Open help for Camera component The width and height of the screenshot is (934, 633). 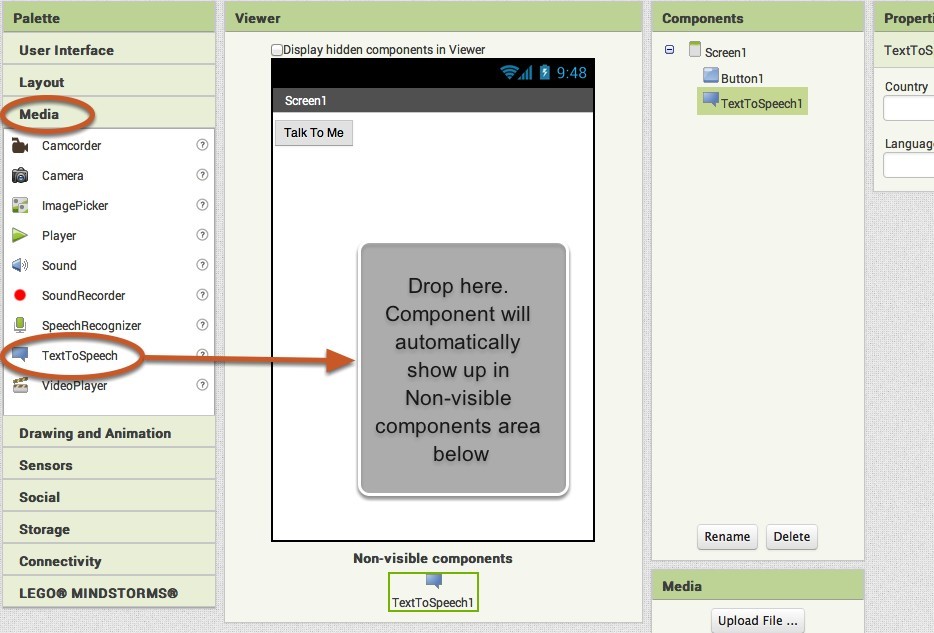[203, 174]
